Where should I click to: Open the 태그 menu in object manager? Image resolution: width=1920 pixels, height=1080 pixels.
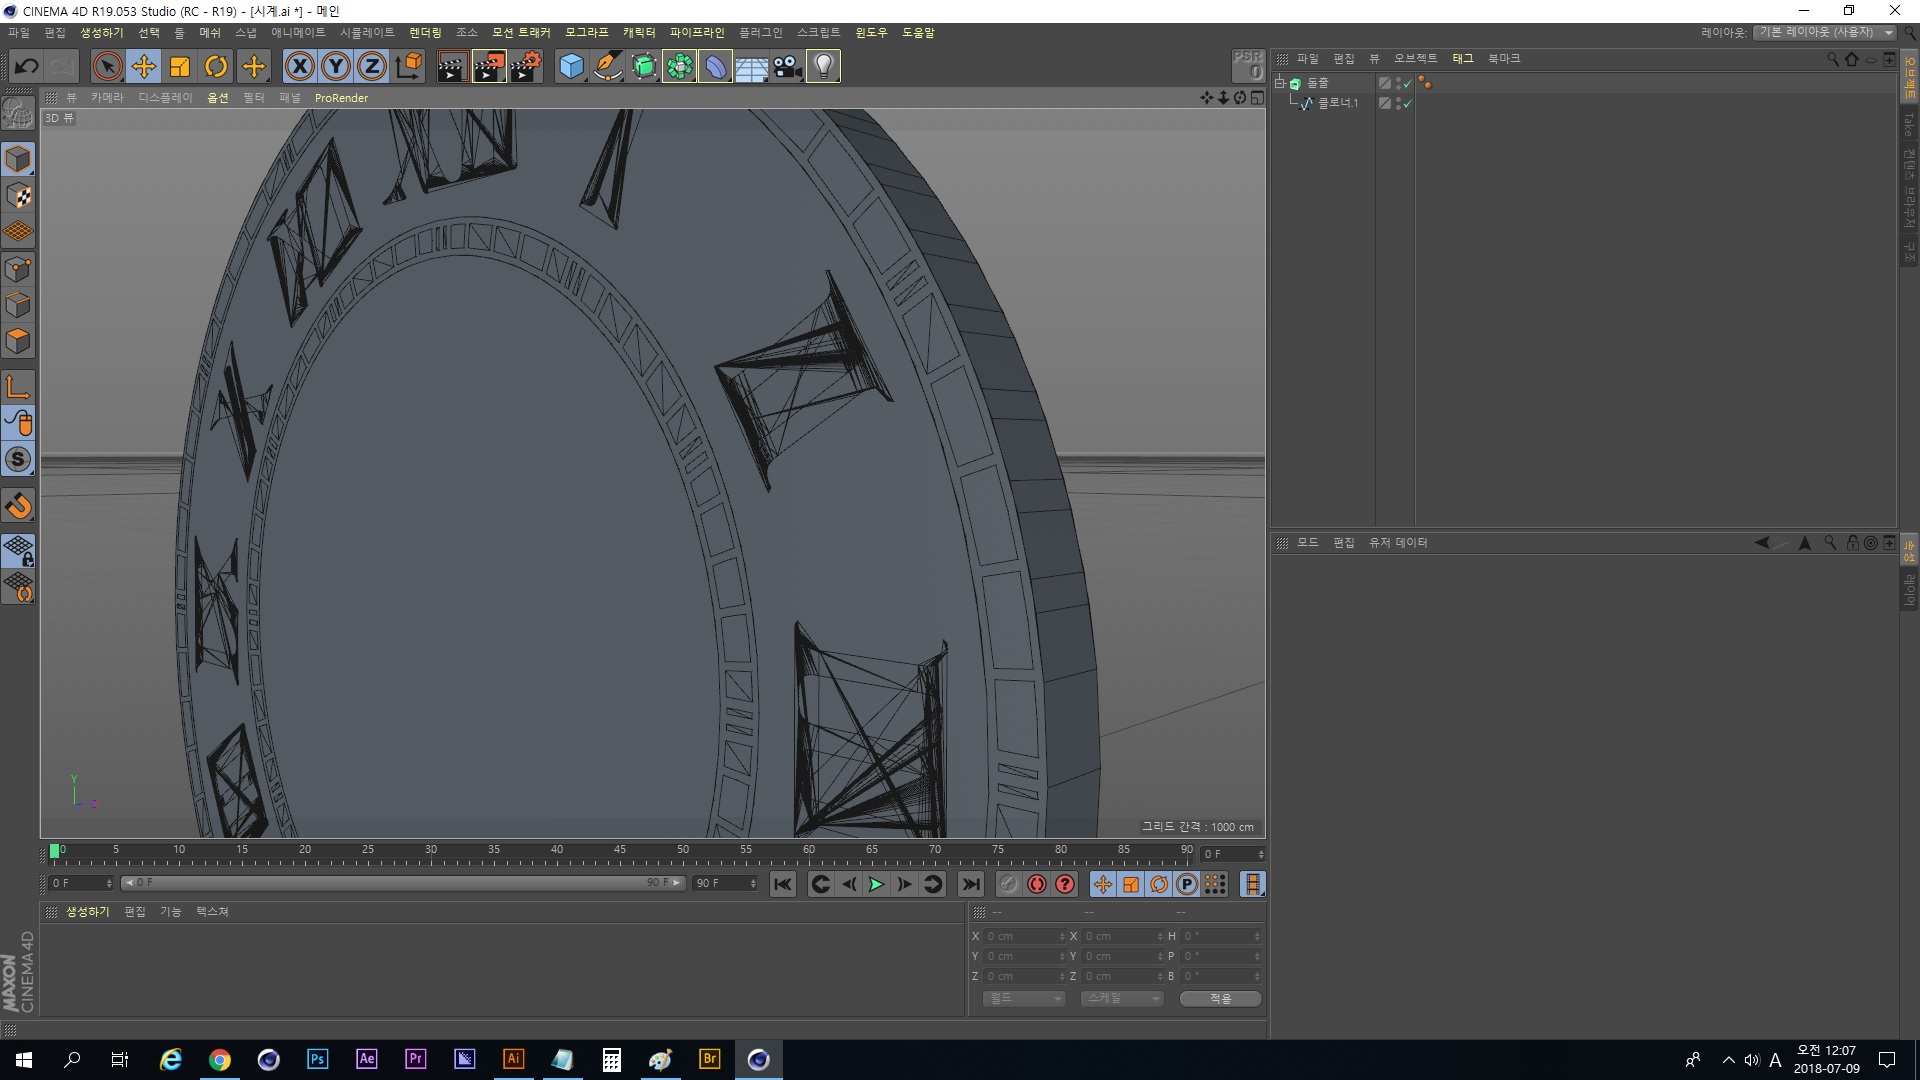[1463, 59]
